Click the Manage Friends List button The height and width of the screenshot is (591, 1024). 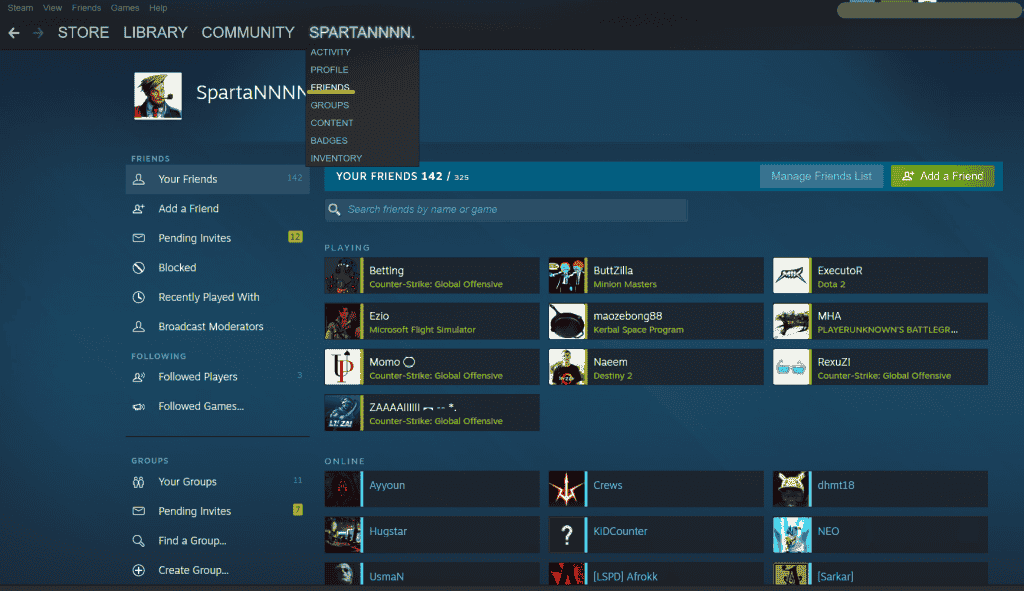tap(821, 176)
